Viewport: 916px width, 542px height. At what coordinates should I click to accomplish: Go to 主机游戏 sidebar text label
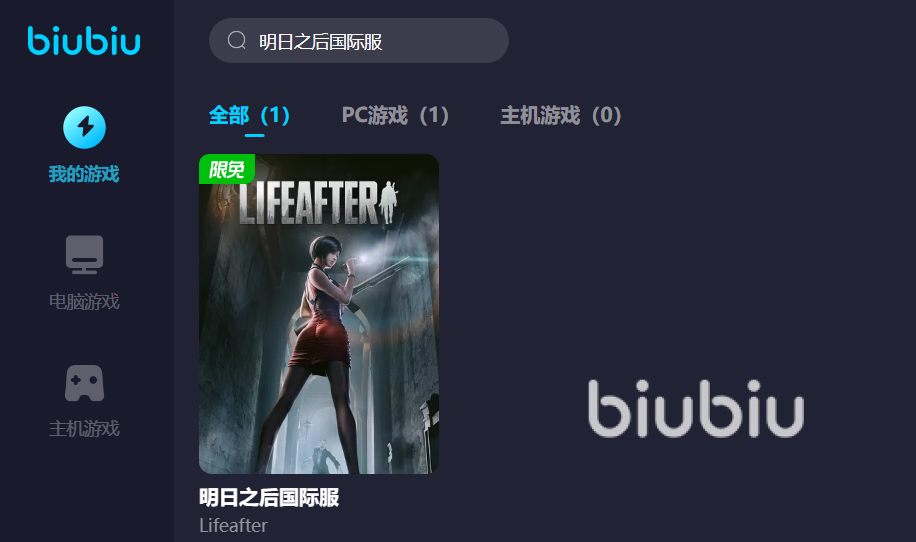pyautogui.click(x=84, y=429)
